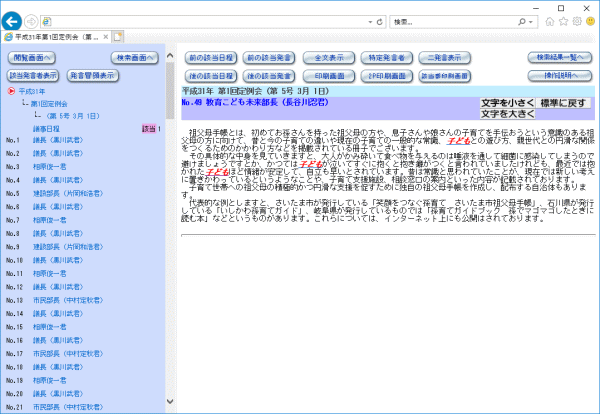Click the pink 該当 marker
This screenshot has width=600, height=414.
(x=149, y=129)
